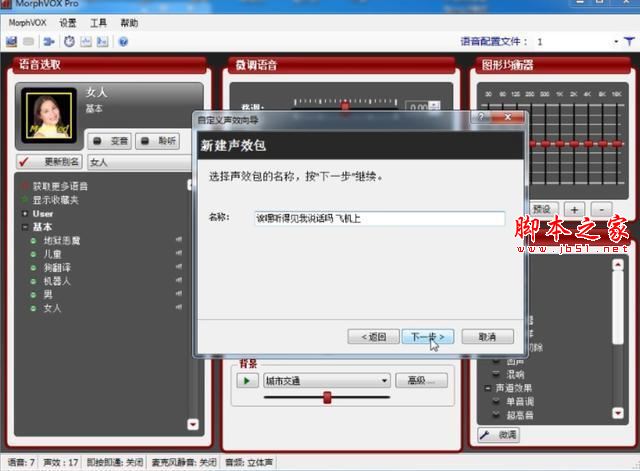Expand the User tree node
640x471 pixels.
(25, 213)
